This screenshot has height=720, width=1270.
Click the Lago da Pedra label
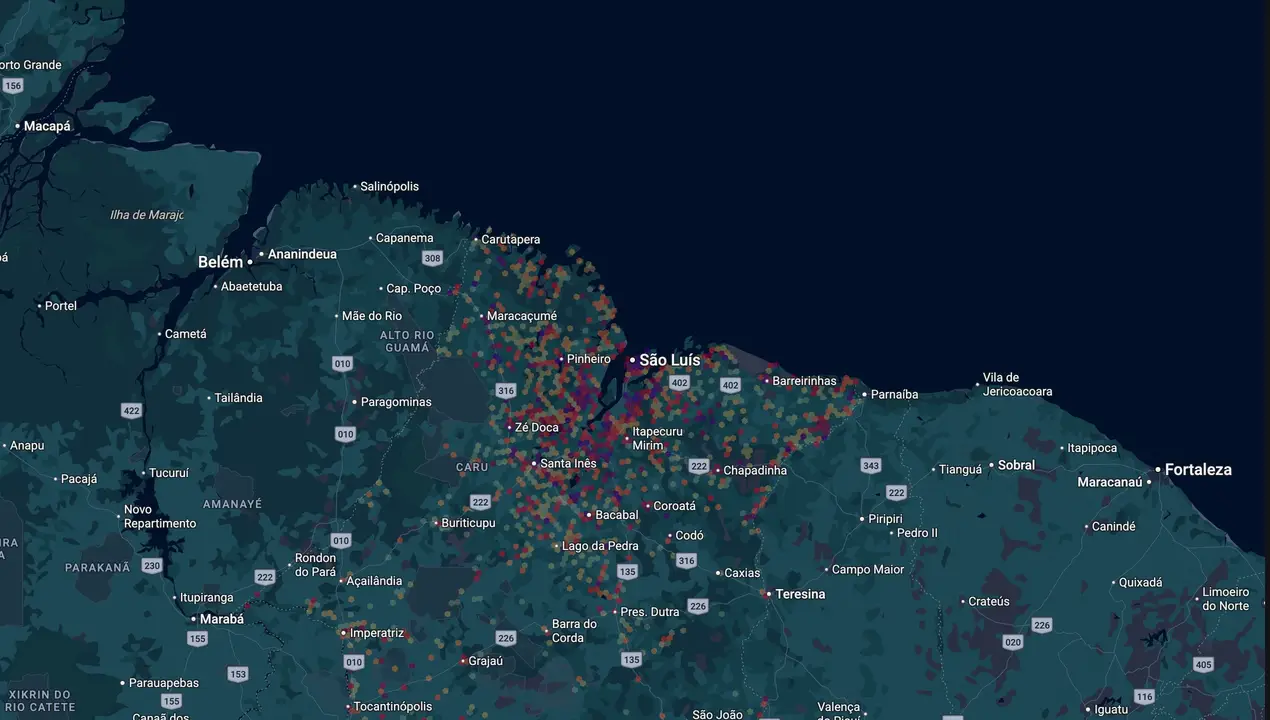[x=600, y=546]
